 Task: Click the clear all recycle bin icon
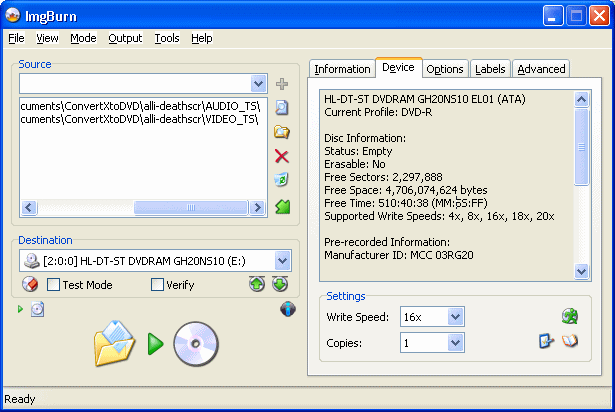coord(282,180)
